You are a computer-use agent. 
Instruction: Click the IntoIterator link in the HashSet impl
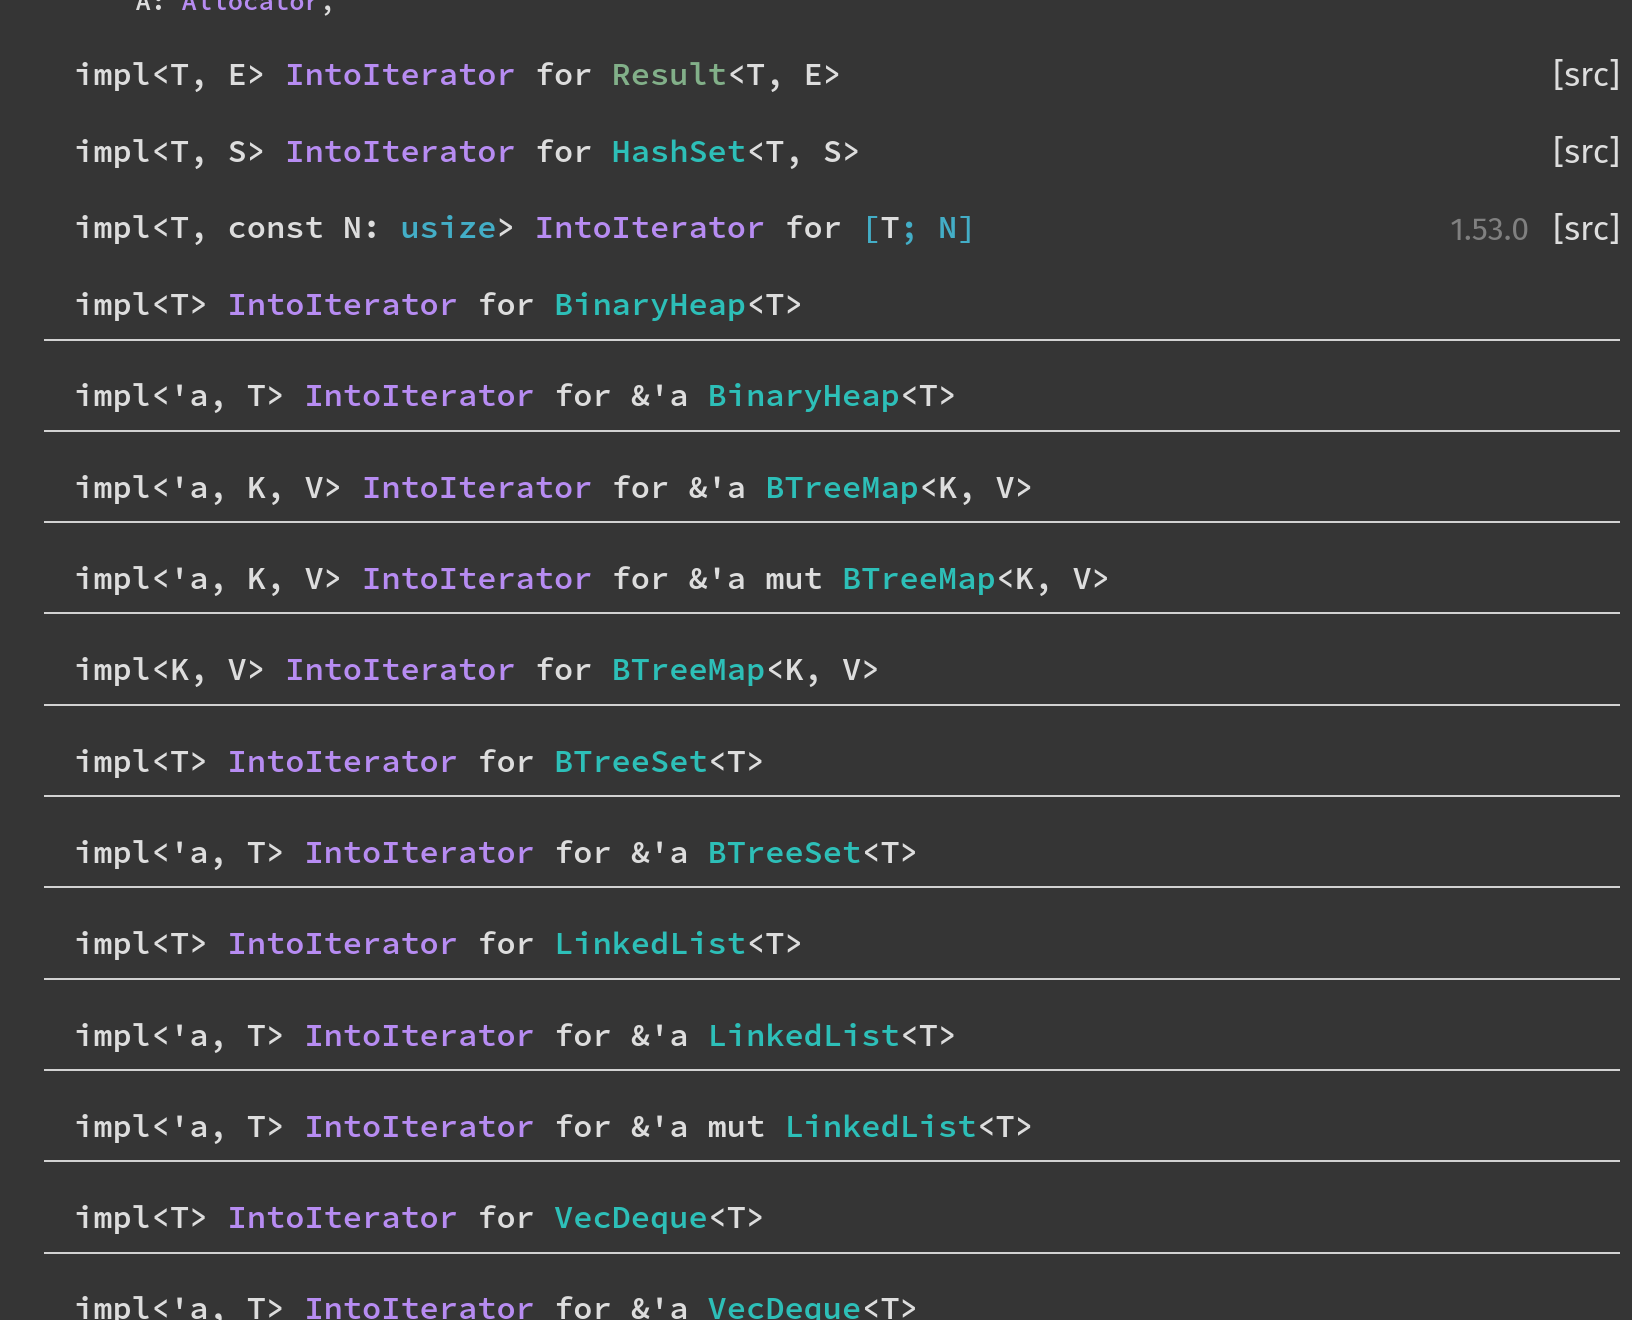400,151
